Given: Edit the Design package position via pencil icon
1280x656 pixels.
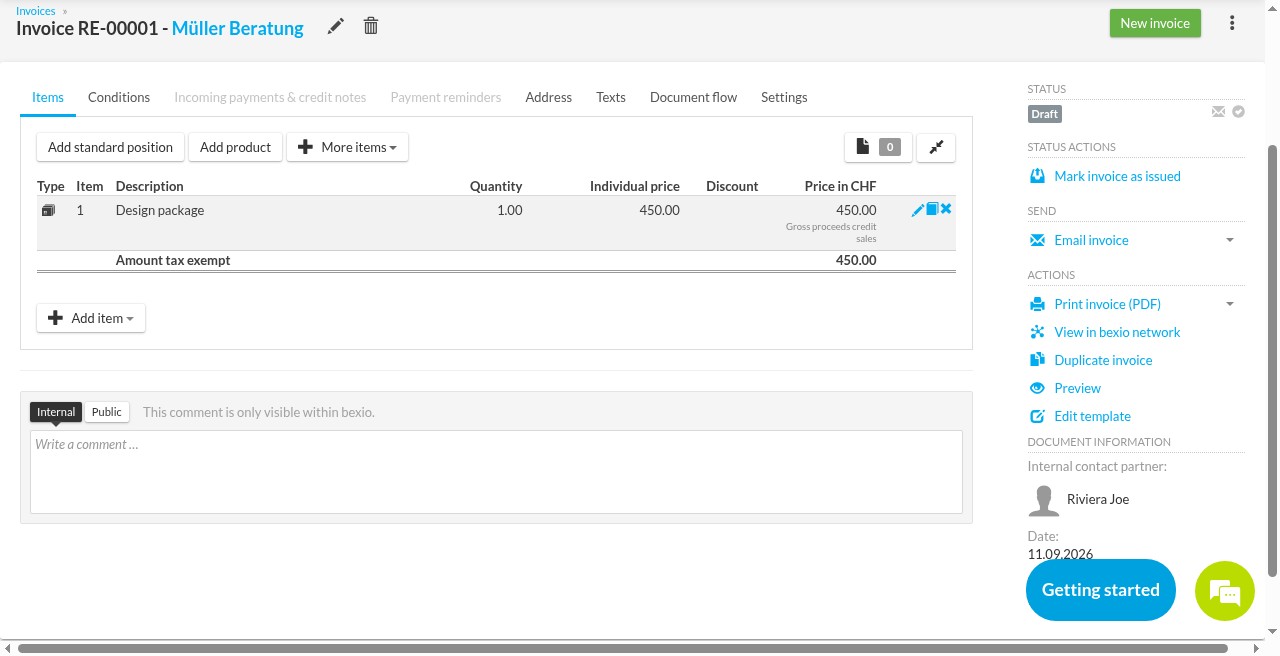Looking at the screenshot, I should point(918,210).
